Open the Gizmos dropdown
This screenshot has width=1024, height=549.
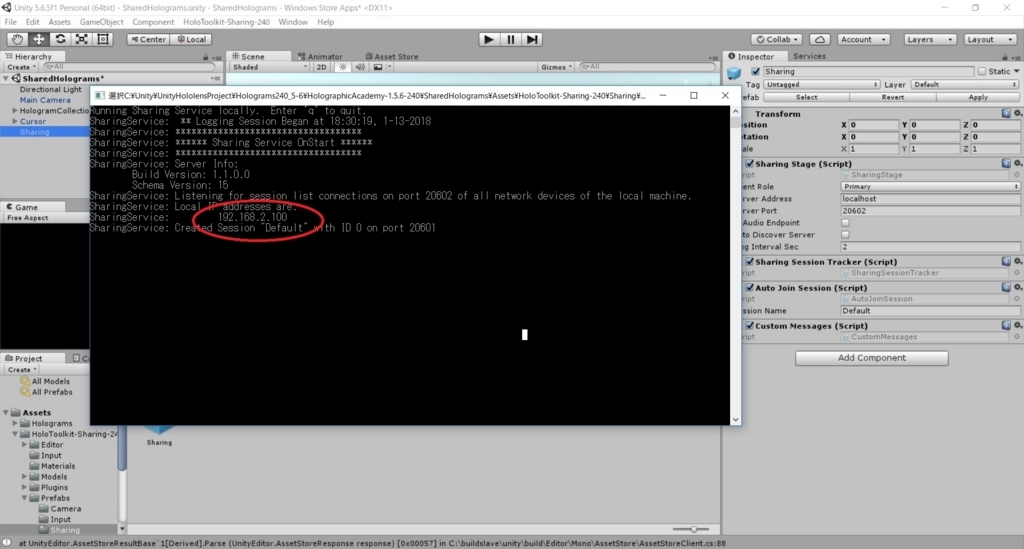[x=556, y=67]
